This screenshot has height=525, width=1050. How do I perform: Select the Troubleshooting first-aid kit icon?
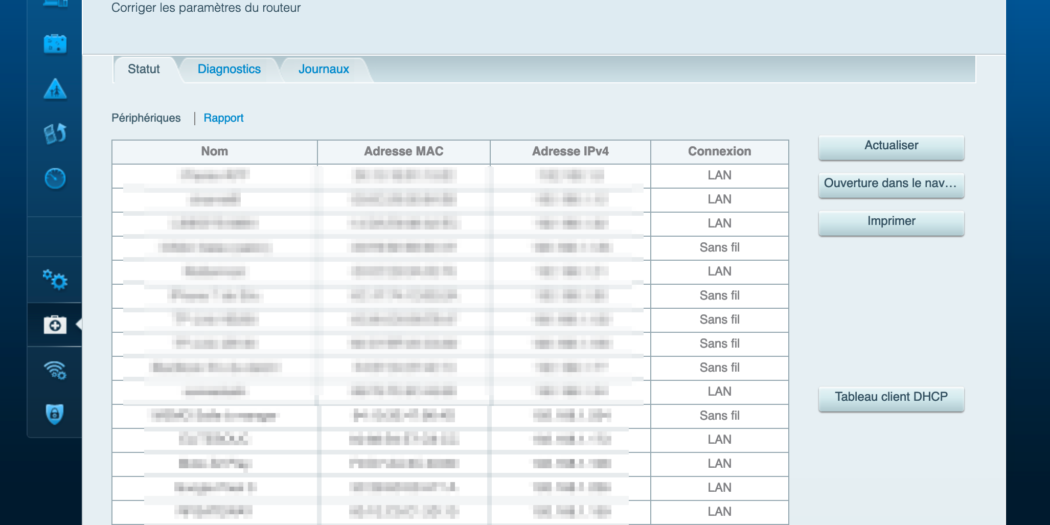coord(55,325)
